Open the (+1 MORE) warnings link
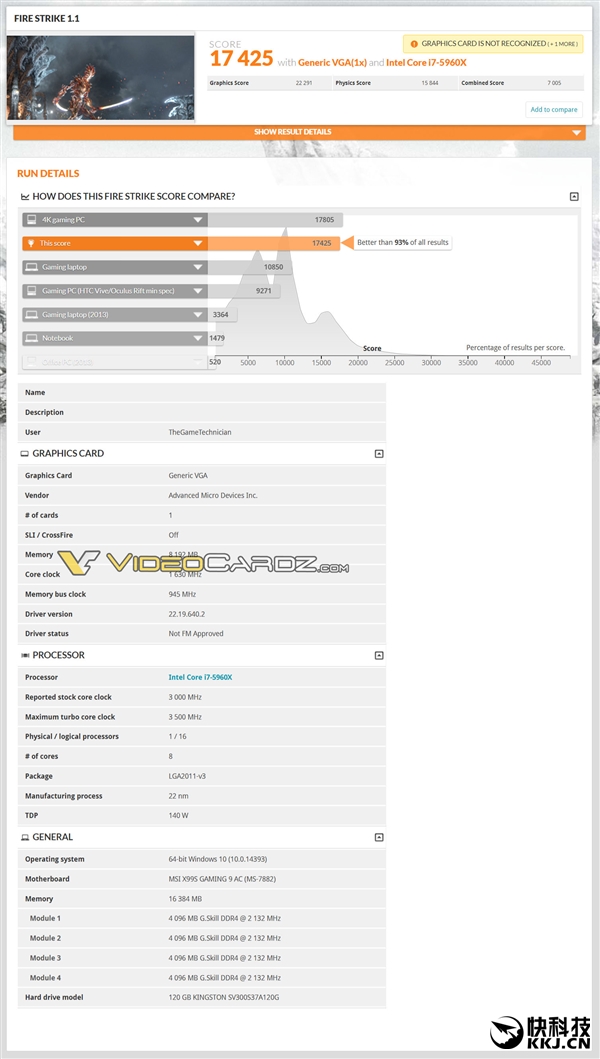This screenshot has width=600, height=1059. pyautogui.click(x=563, y=44)
